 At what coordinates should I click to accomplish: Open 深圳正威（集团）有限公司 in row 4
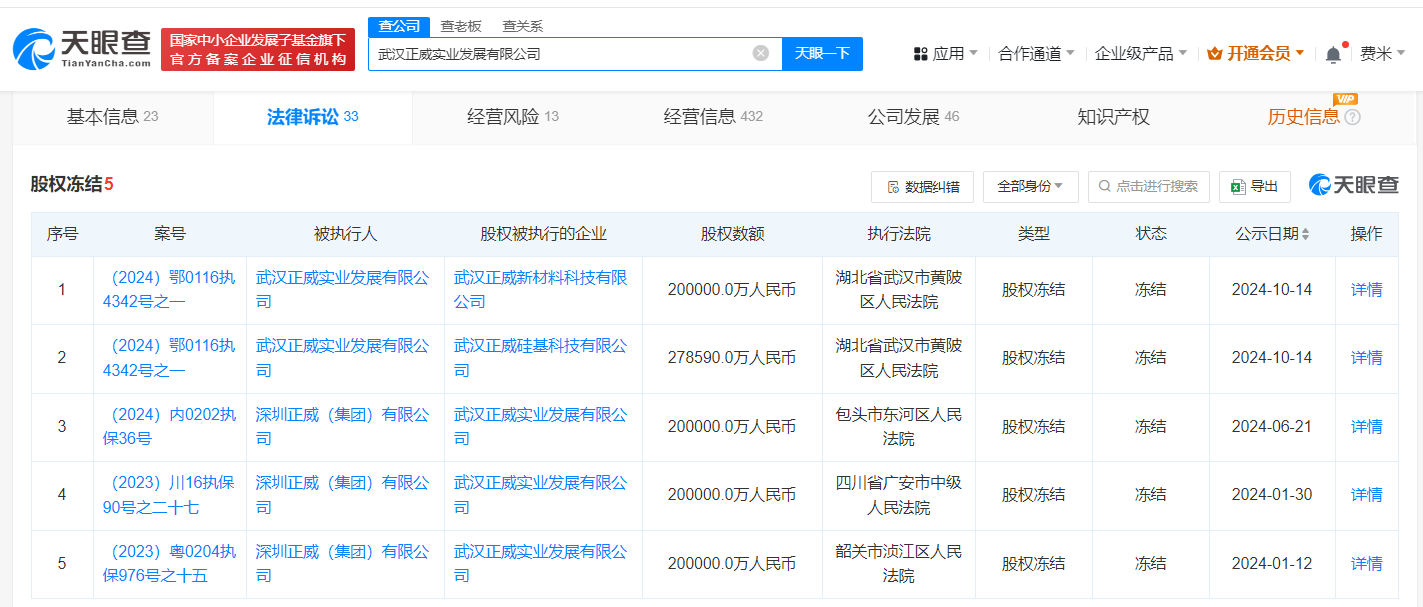[x=343, y=495]
